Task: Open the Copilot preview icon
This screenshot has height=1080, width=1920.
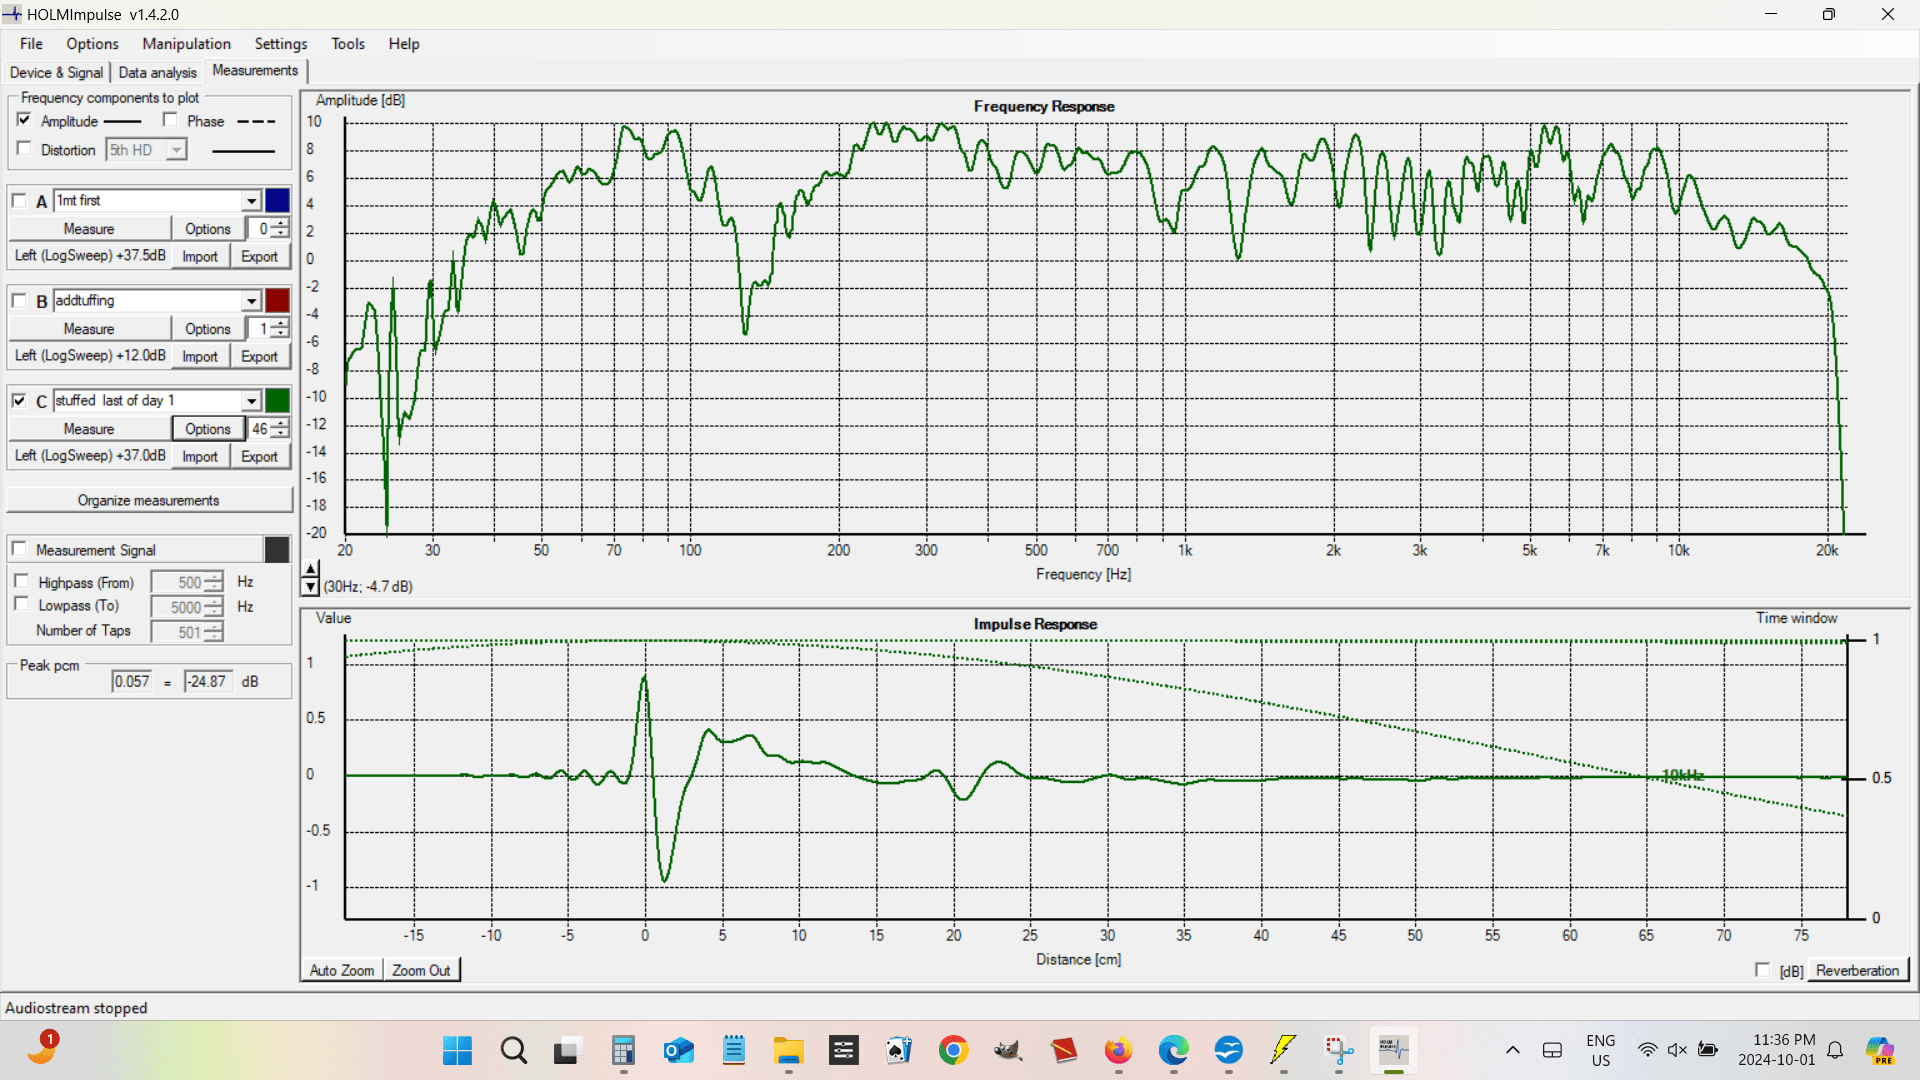Action: (x=1880, y=1050)
